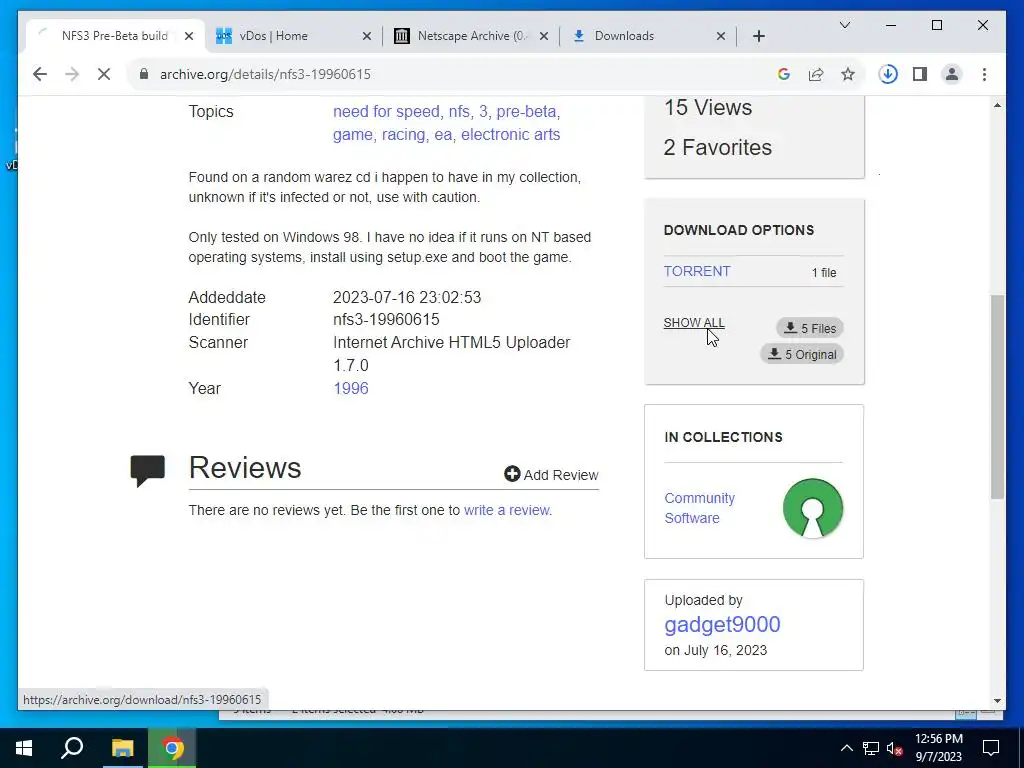Viewport: 1024px width, 768px height.
Task: Close the Netscape Archive tab
Action: (x=543, y=37)
